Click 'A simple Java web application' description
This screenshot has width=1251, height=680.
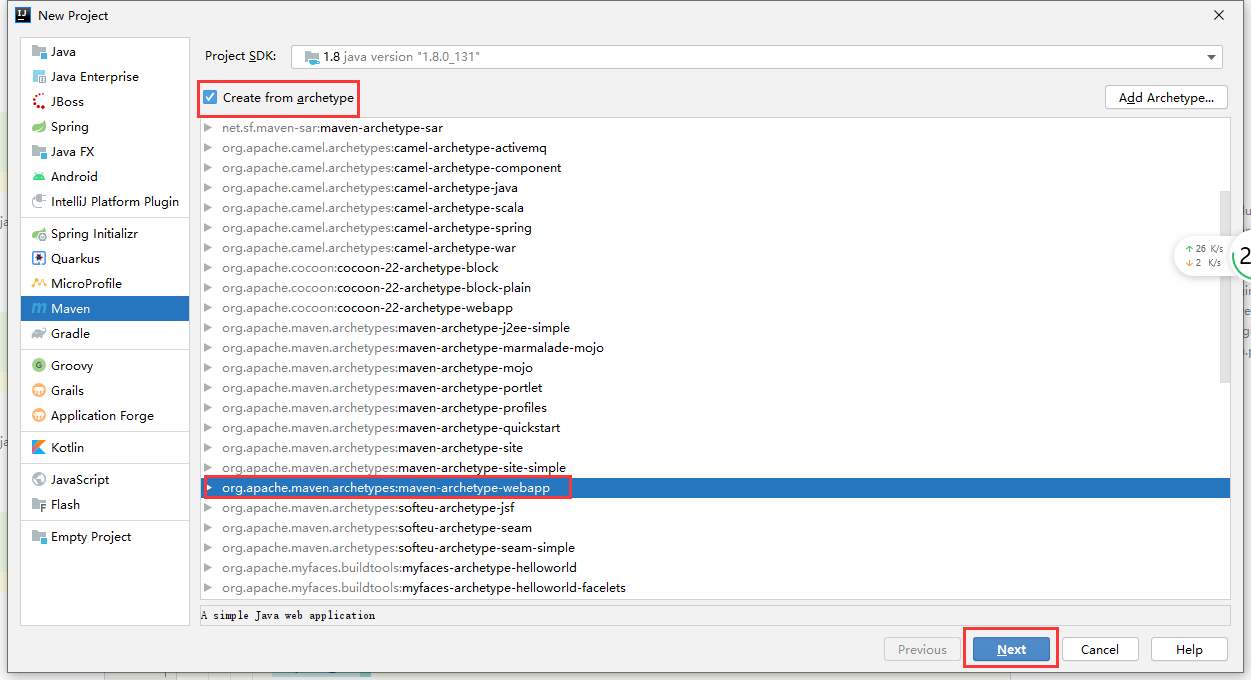[288, 615]
